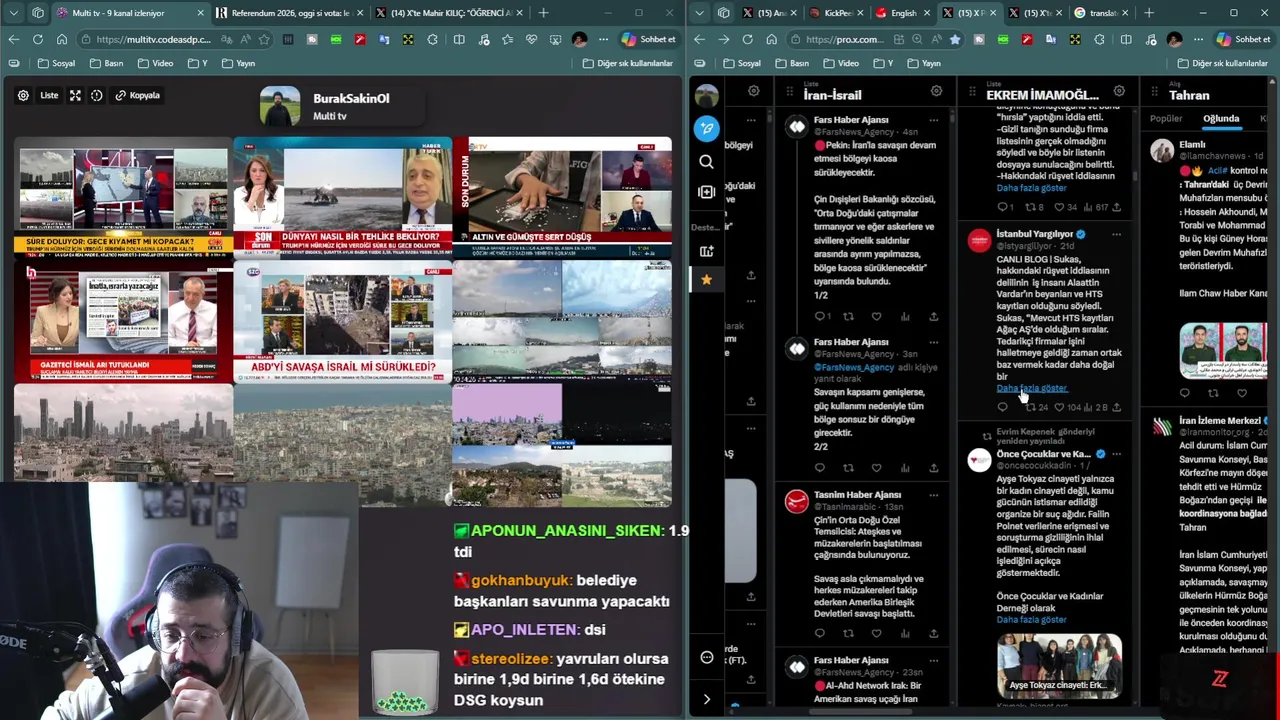The height and width of the screenshot is (720, 1280).
Task: Like the post with 34 likes
Action: point(1066,207)
